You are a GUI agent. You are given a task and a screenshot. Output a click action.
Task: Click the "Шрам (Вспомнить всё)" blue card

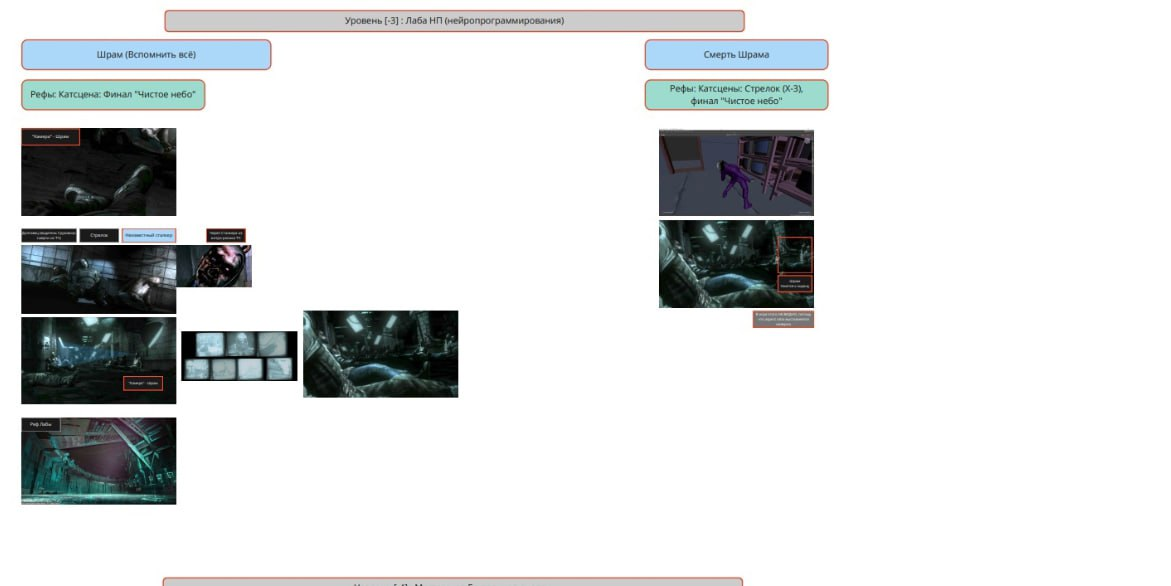pyautogui.click(x=146, y=54)
